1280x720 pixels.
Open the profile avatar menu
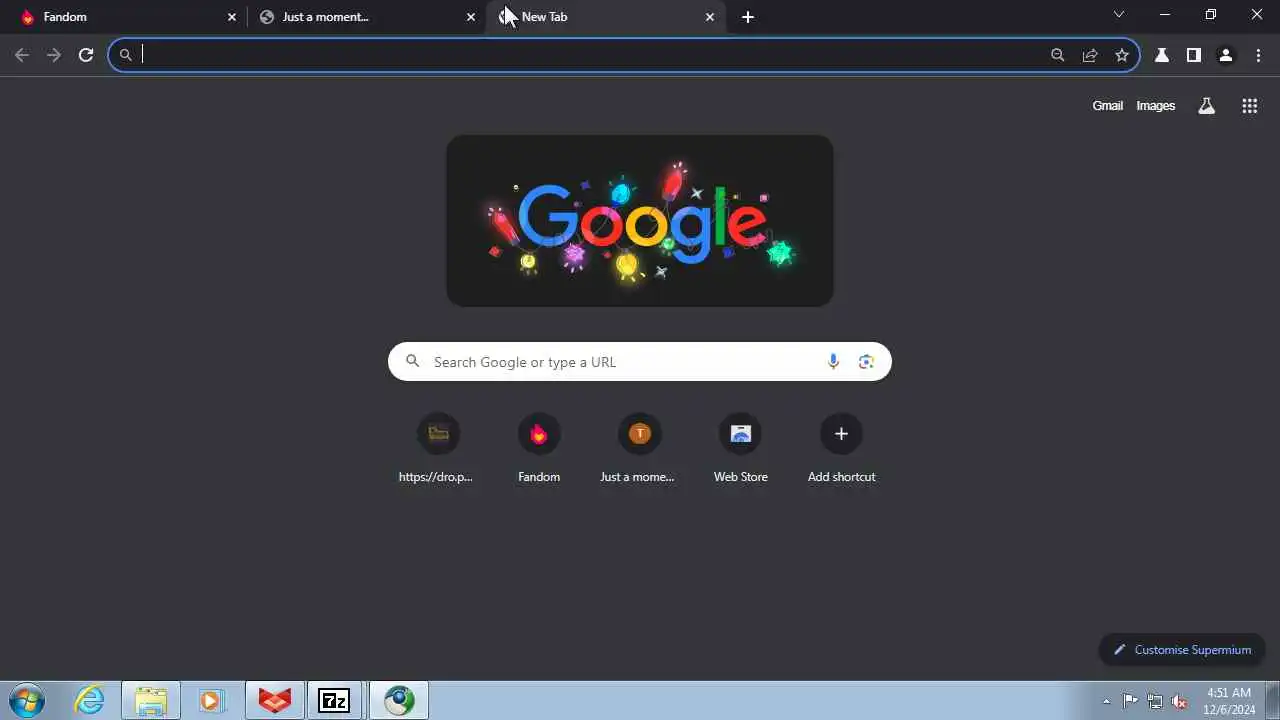1226,55
